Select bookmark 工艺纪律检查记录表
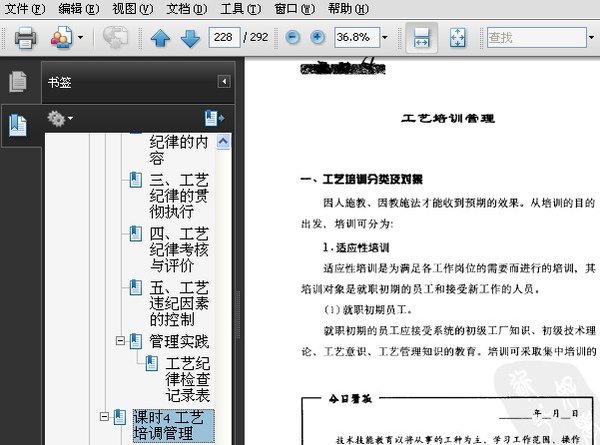 click(x=188, y=379)
